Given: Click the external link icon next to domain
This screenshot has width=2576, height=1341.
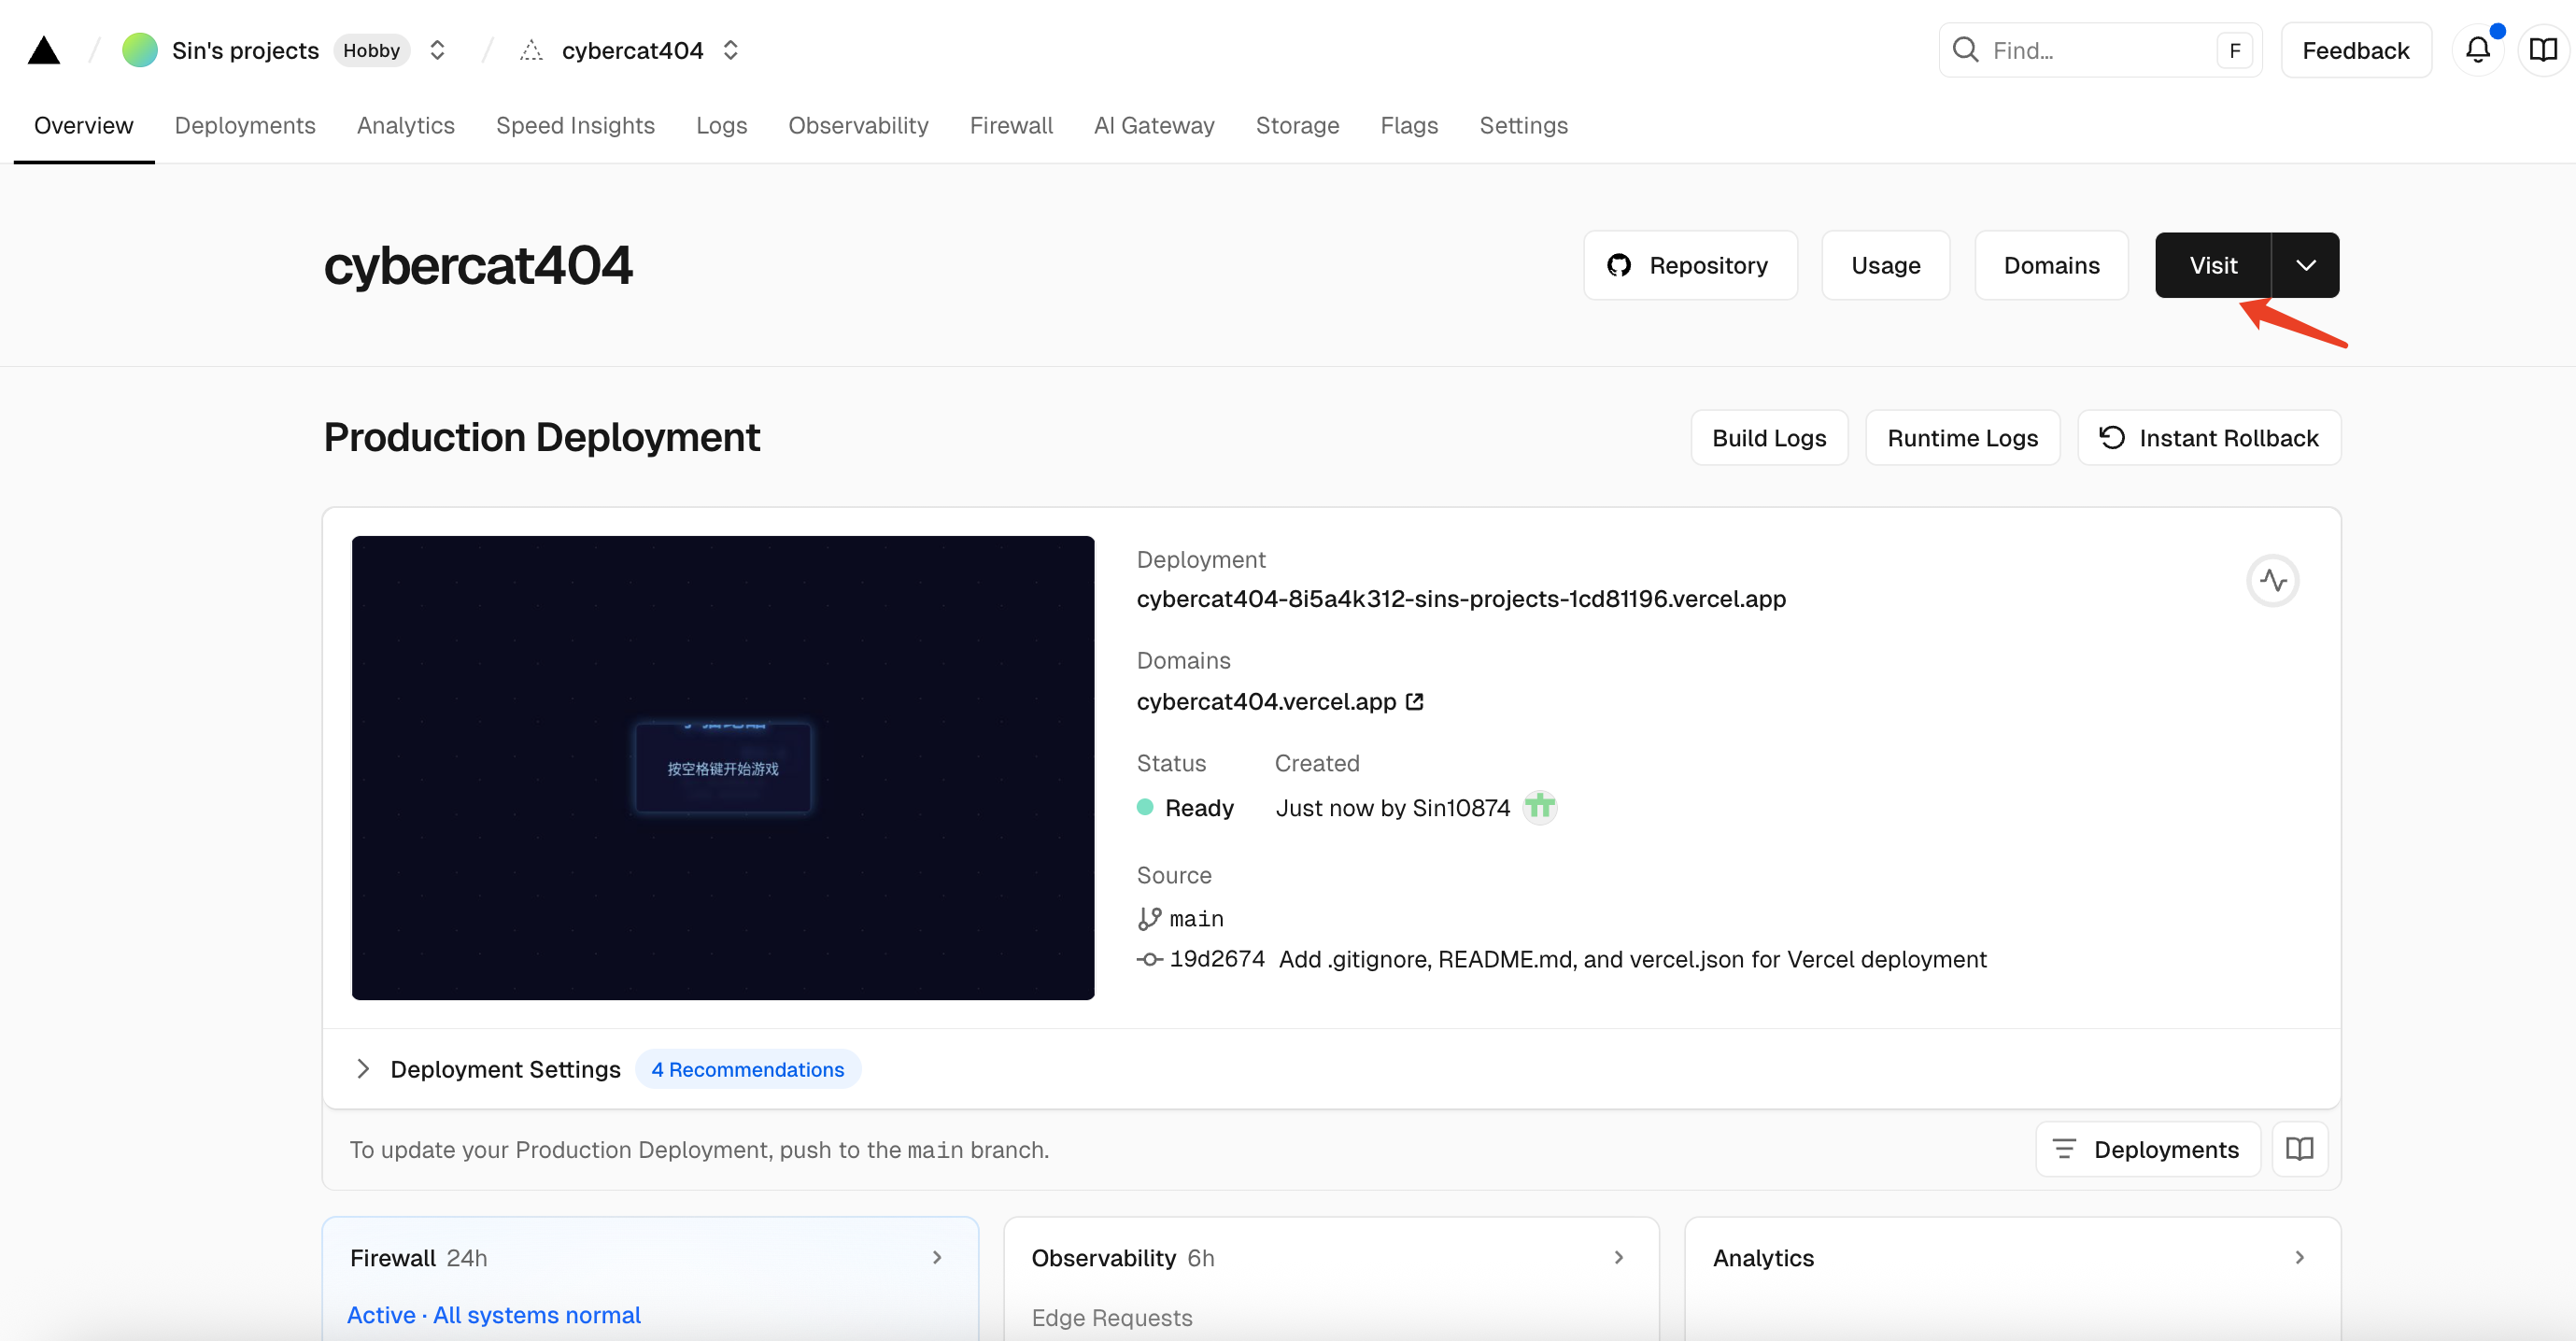Looking at the screenshot, I should 1414,701.
